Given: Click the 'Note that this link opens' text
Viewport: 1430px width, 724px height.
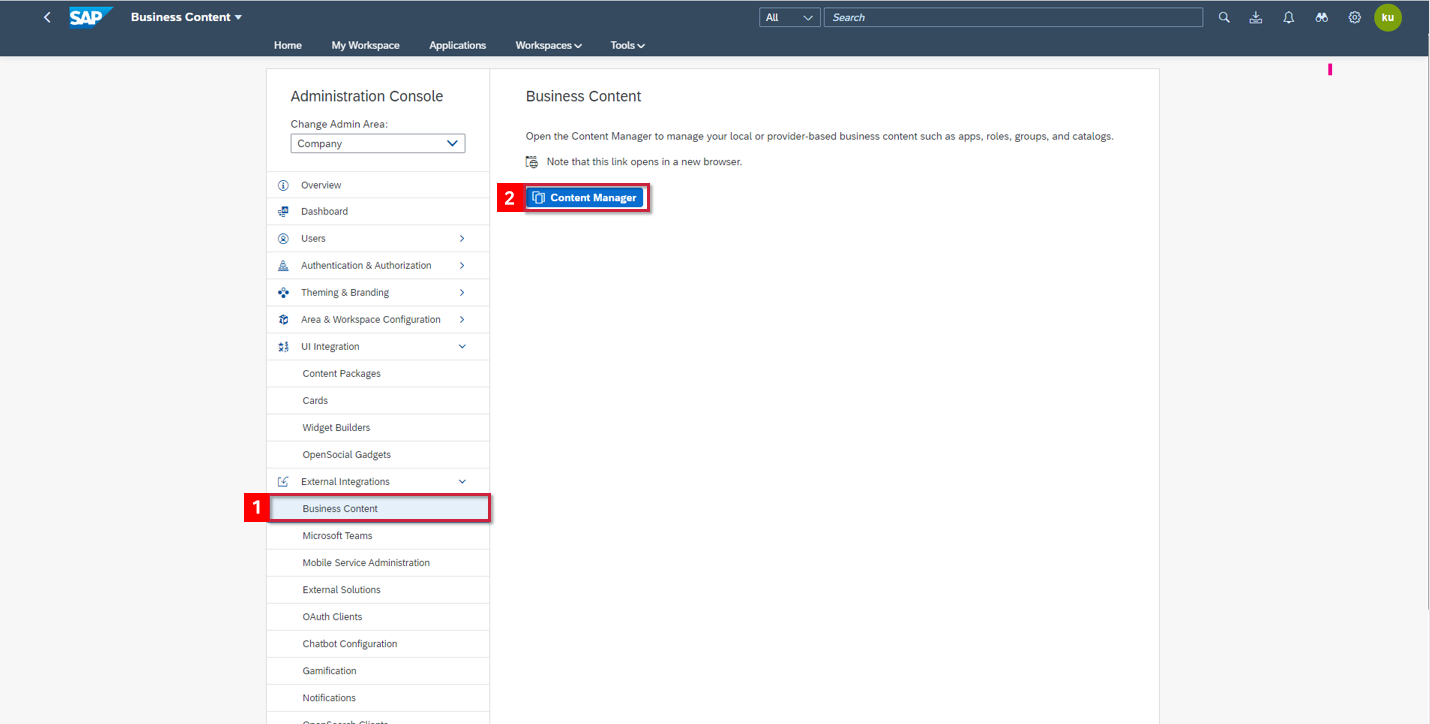Looking at the screenshot, I should (644, 162).
